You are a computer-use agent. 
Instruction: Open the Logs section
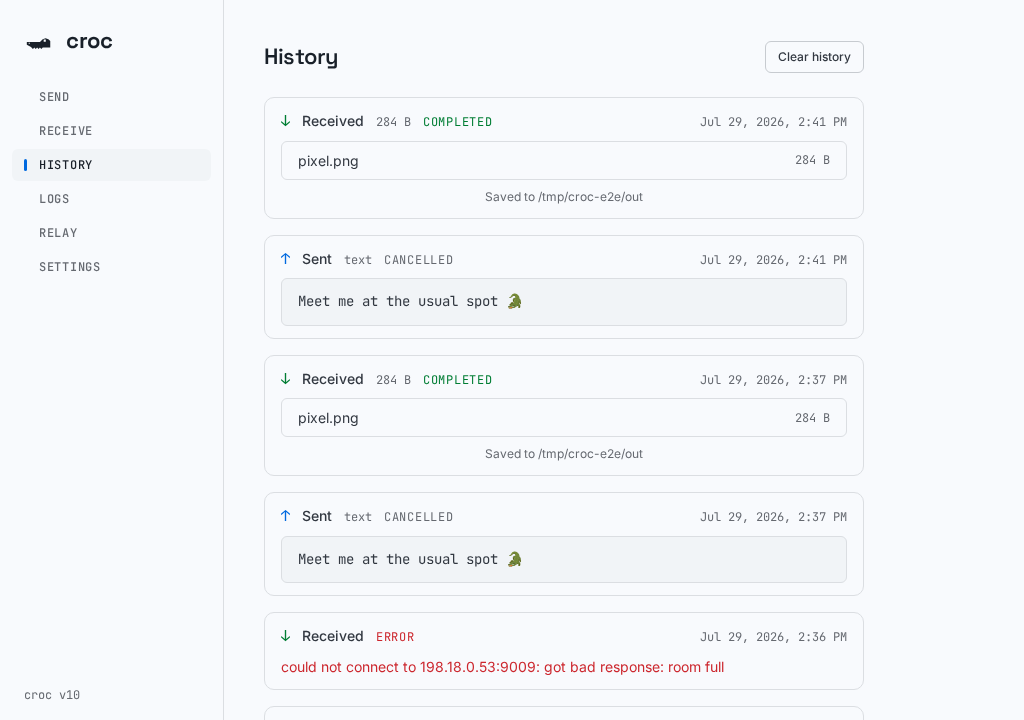(x=111, y=199)
